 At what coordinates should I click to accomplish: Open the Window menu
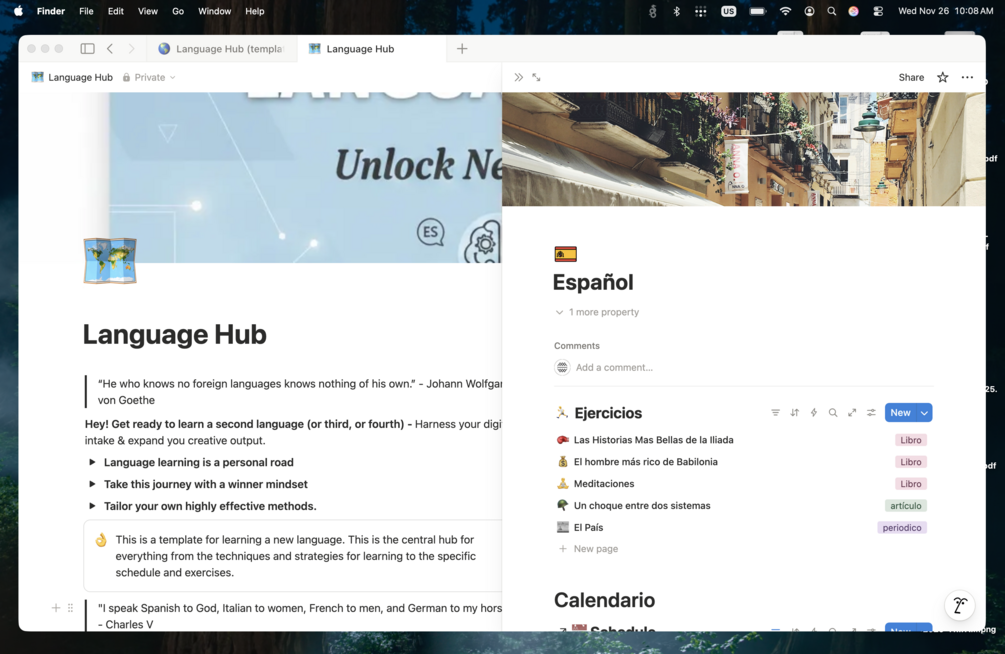(214, 11)
